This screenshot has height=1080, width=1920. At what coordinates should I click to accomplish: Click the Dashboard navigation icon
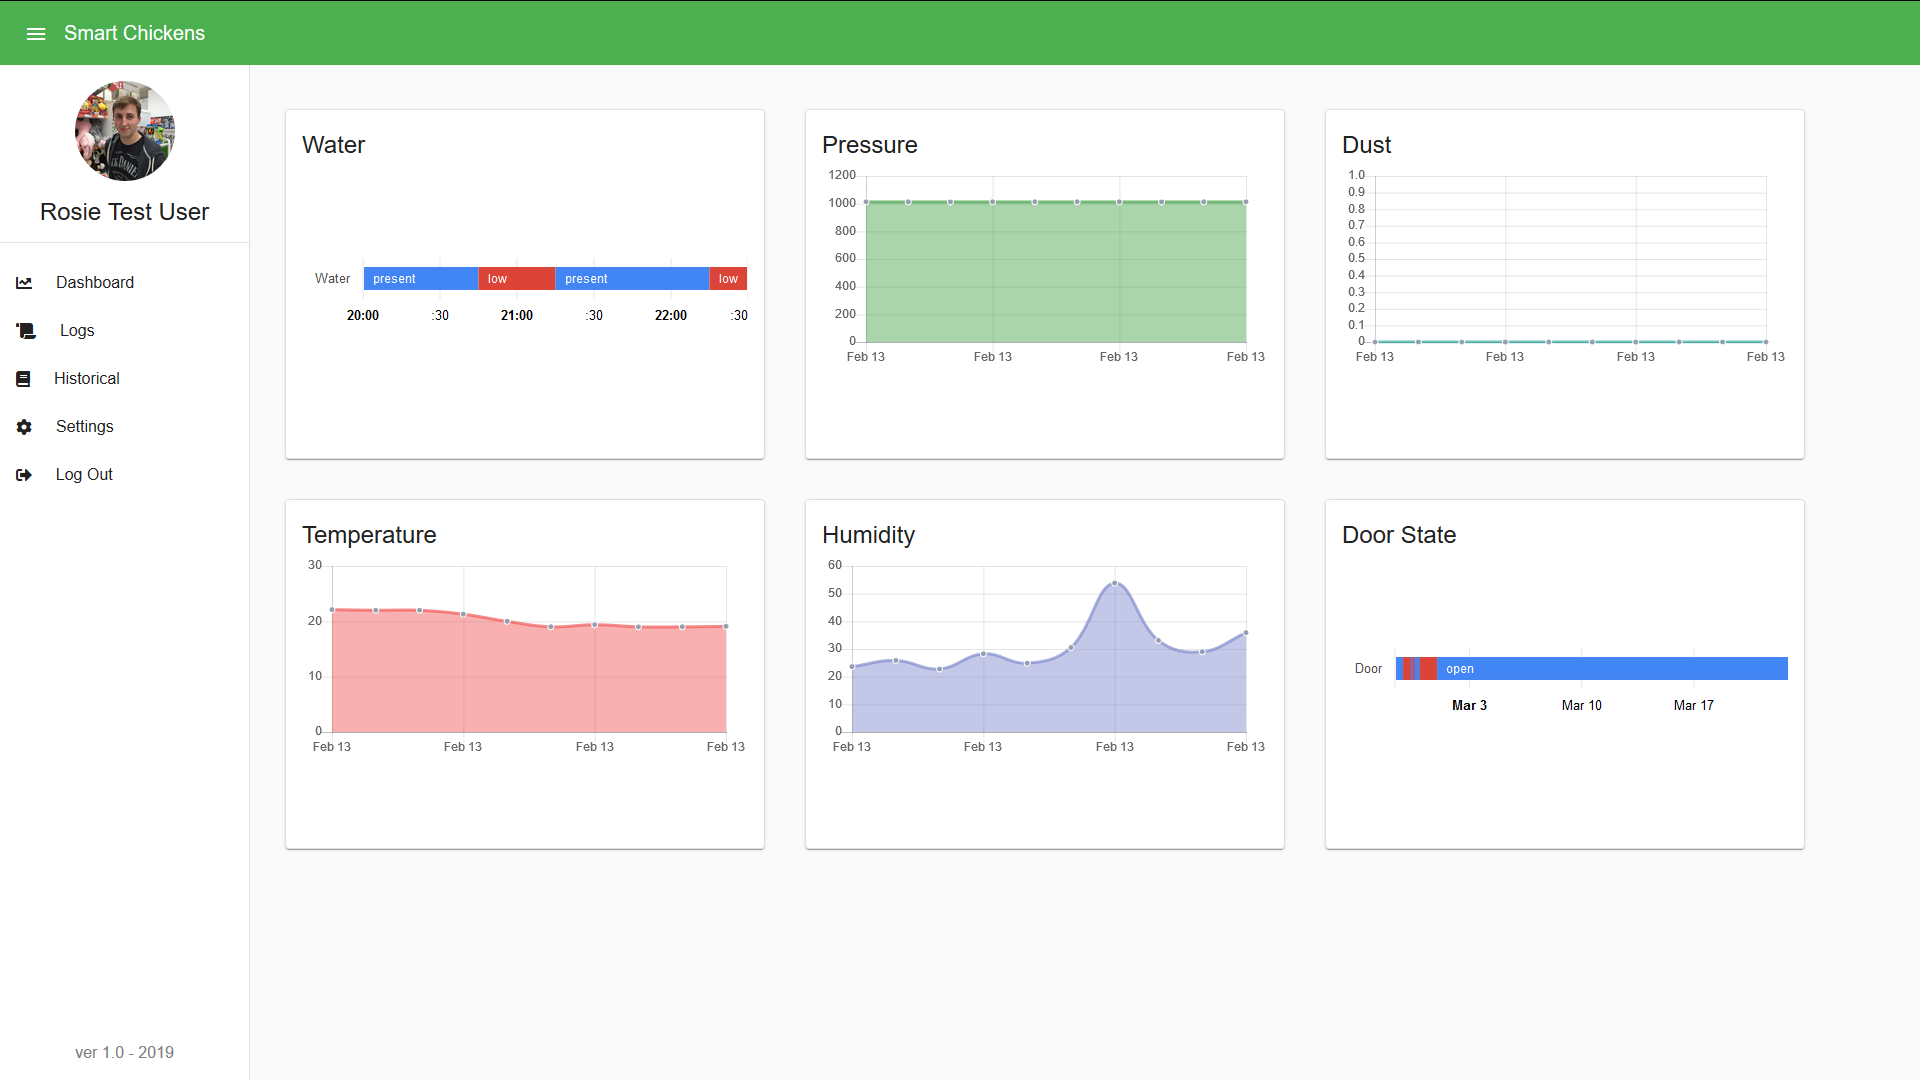coord(24,282)
